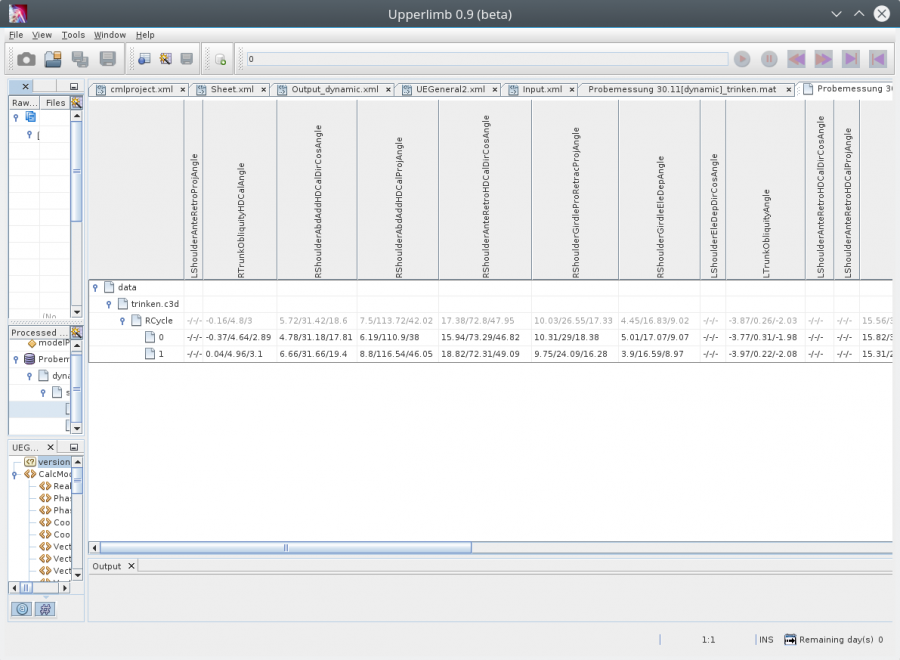Collapse the RCycle tree node

[x=122, y=321]
